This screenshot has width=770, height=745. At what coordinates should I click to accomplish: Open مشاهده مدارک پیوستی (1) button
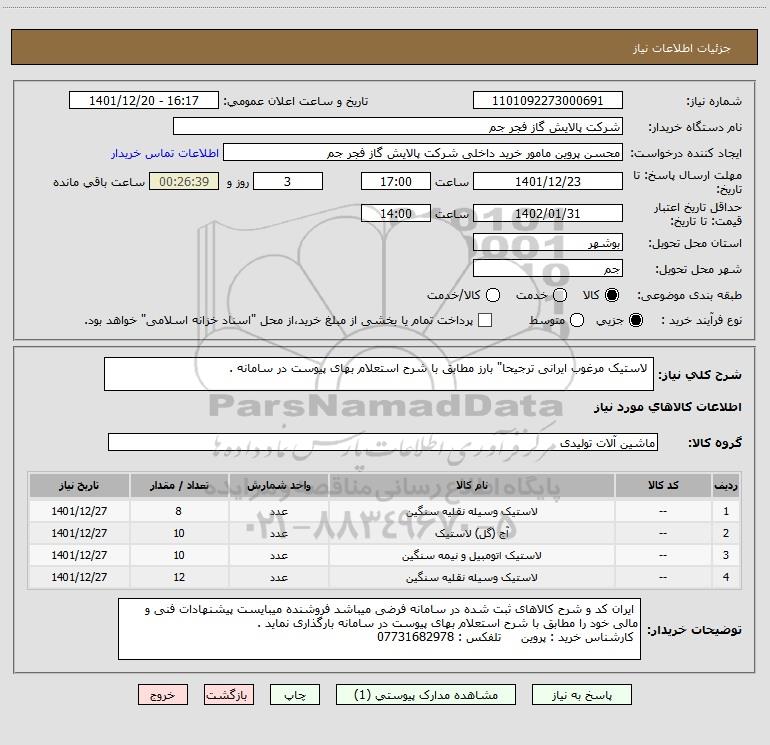426,695
